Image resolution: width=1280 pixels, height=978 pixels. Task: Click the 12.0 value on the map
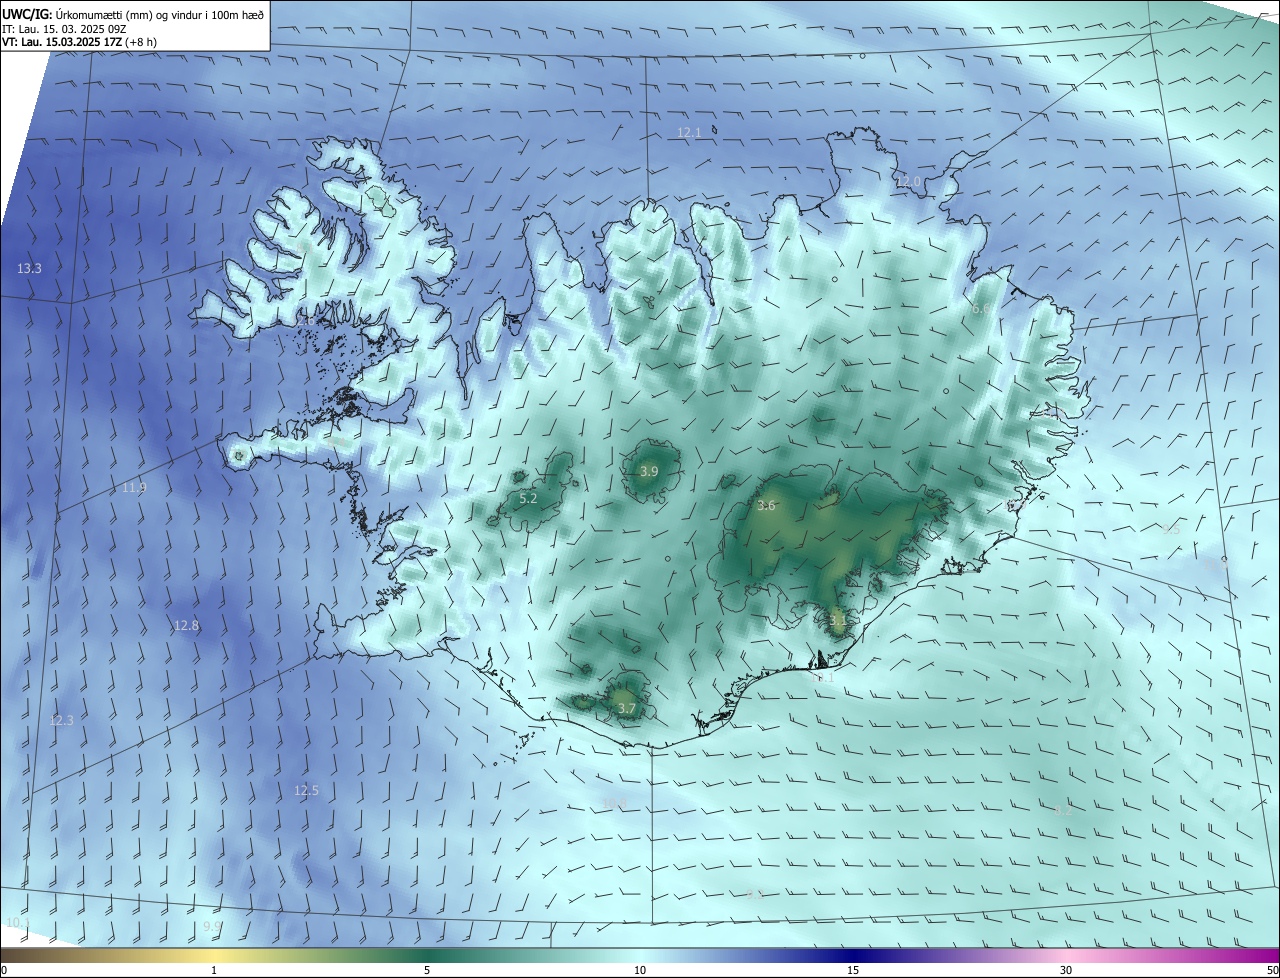tap(908, 182)
